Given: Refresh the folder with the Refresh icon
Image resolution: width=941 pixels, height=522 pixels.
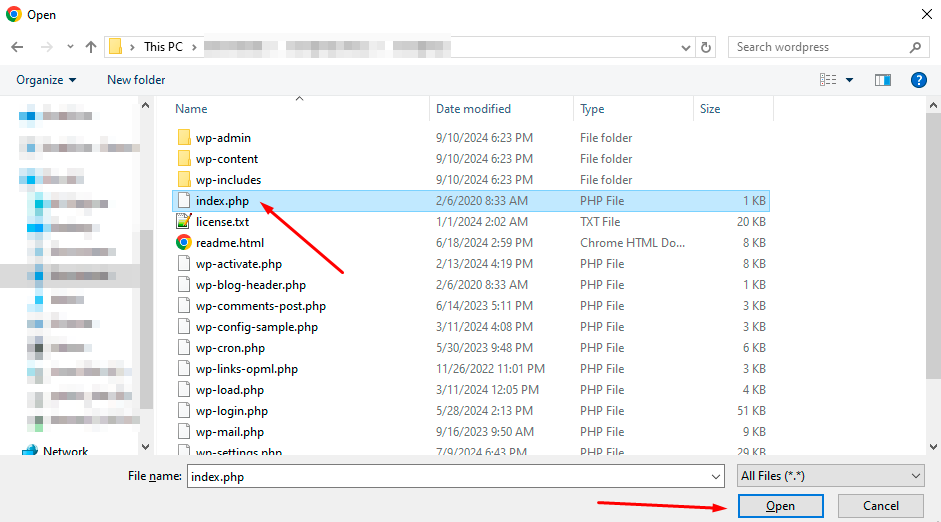Looking at the screenshot, I should tap(706, 47).
